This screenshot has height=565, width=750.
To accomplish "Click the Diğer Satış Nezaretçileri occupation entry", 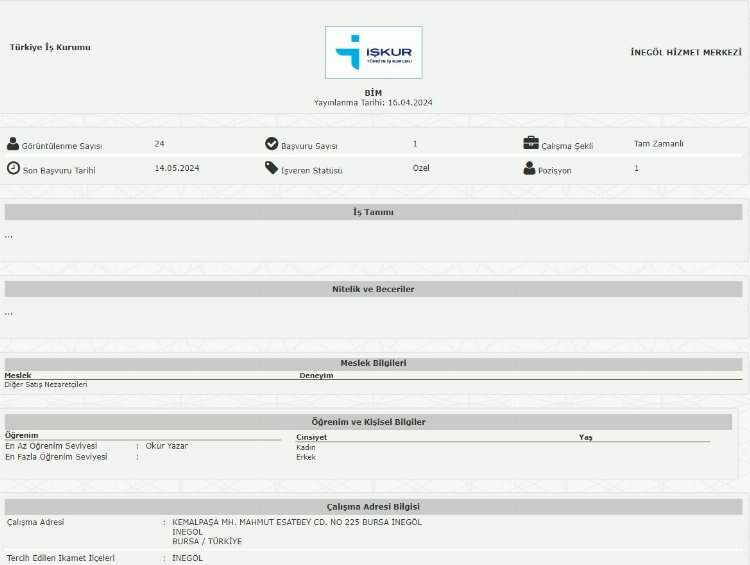I will (x=46, y=384).
